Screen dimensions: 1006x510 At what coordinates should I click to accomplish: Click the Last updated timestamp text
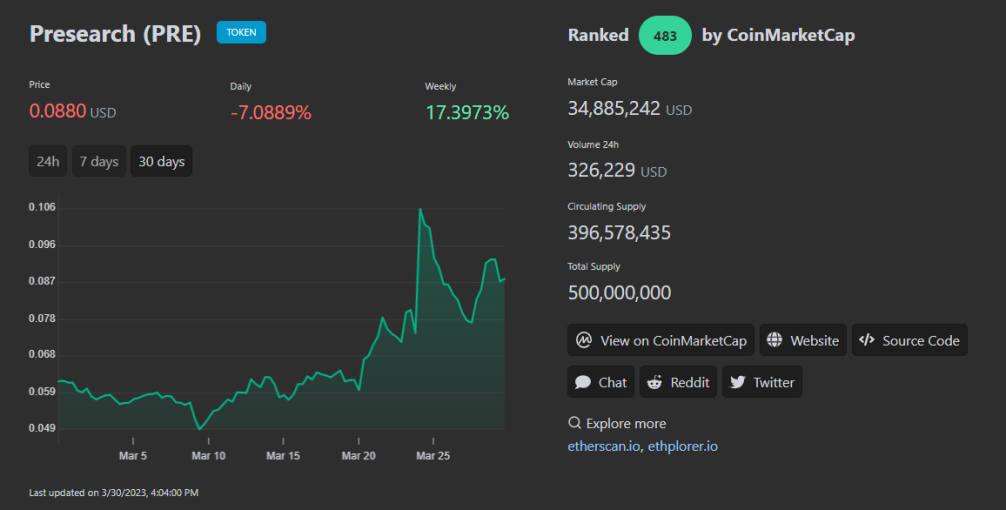114,493
